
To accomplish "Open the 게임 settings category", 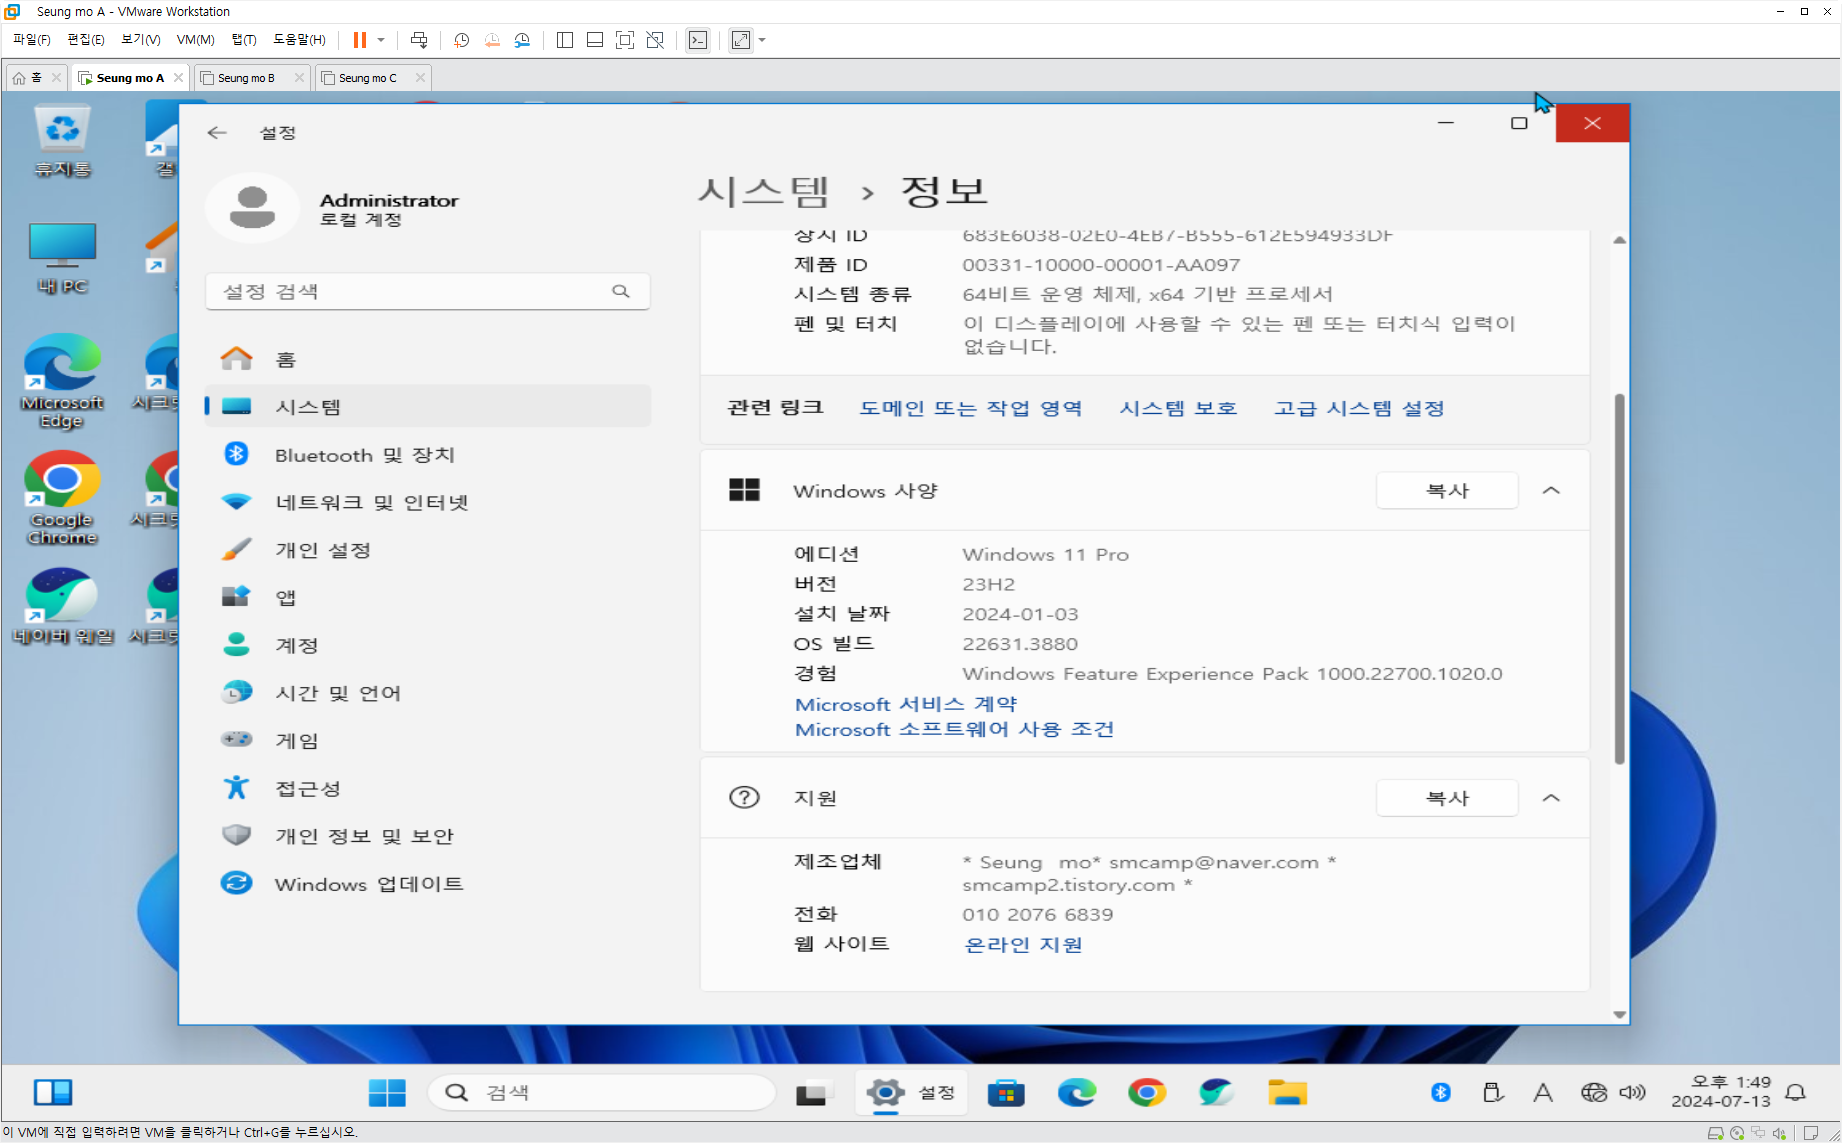I will point(428,741).
